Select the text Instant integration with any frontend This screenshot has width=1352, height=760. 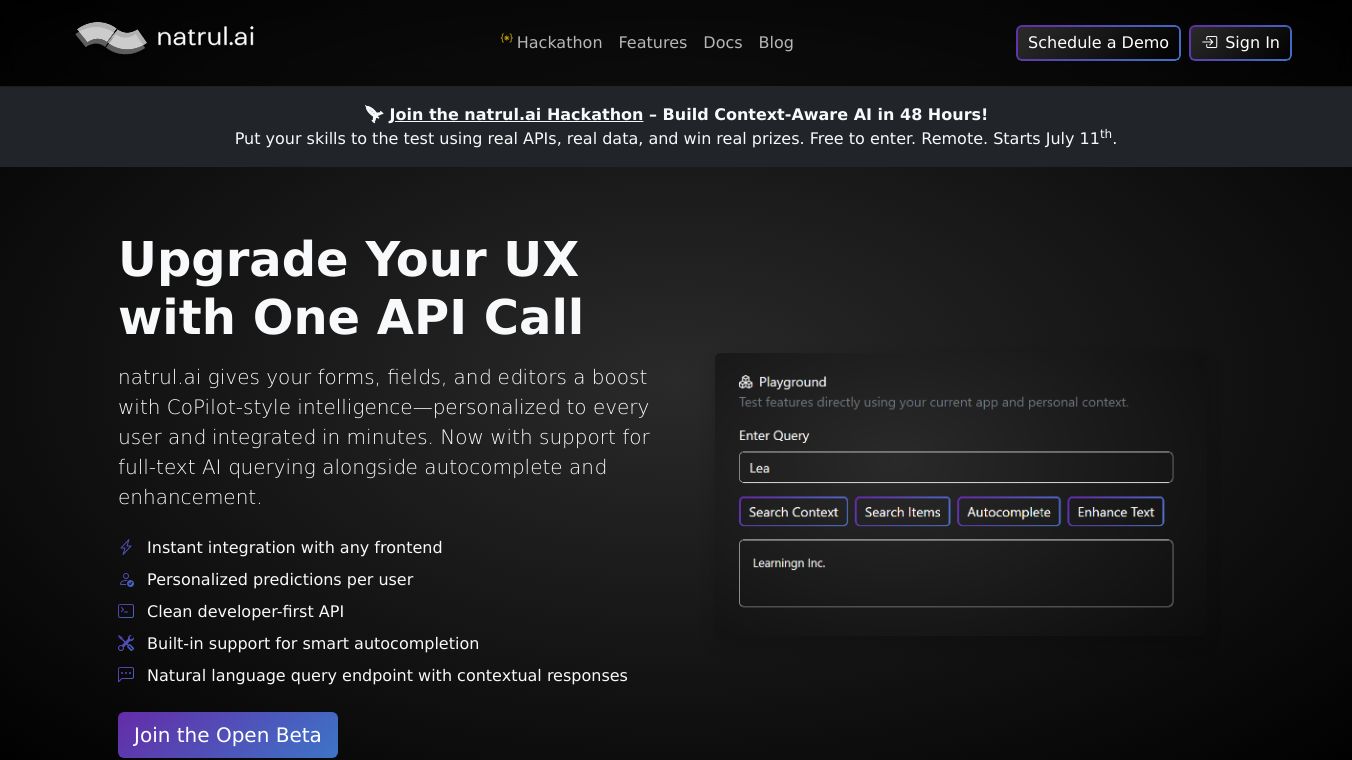click(295, 547)
